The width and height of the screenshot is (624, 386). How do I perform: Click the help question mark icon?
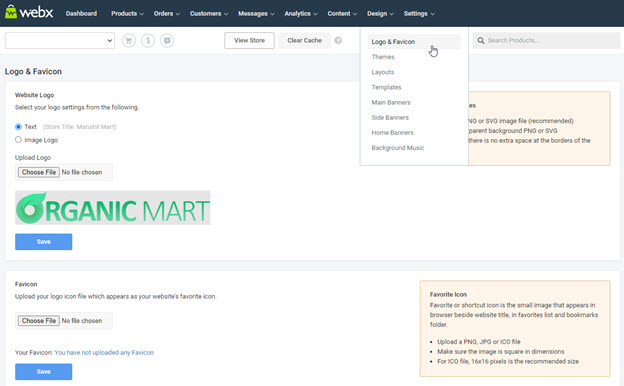[338, 40]
